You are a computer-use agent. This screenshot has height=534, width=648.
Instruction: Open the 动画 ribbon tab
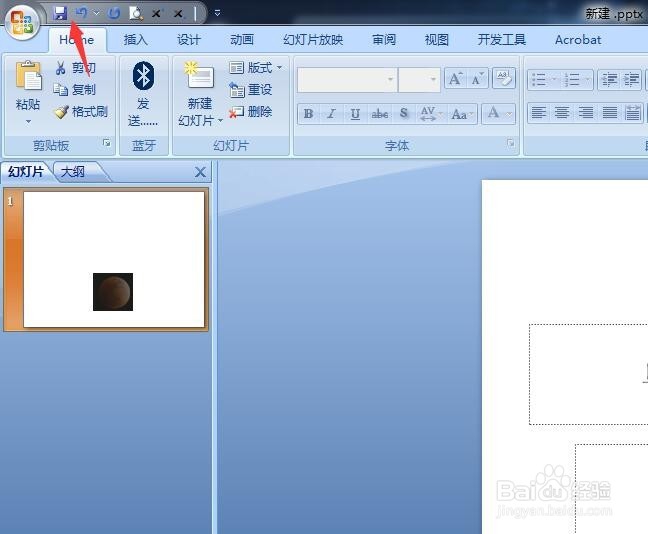click(x=242, y=40)
